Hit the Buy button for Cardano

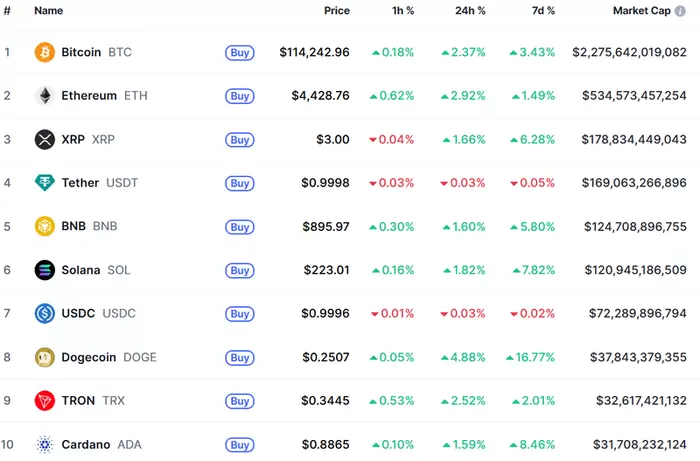(x=239, y=445)
